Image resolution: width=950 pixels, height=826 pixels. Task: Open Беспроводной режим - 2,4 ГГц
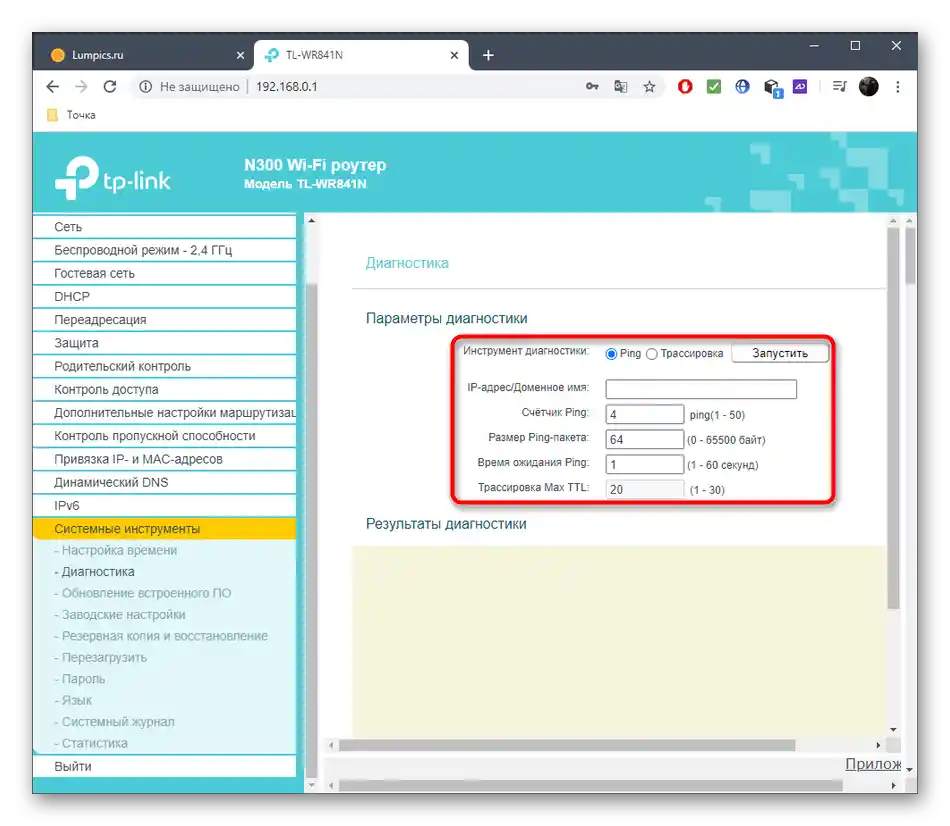pos(165,250)
